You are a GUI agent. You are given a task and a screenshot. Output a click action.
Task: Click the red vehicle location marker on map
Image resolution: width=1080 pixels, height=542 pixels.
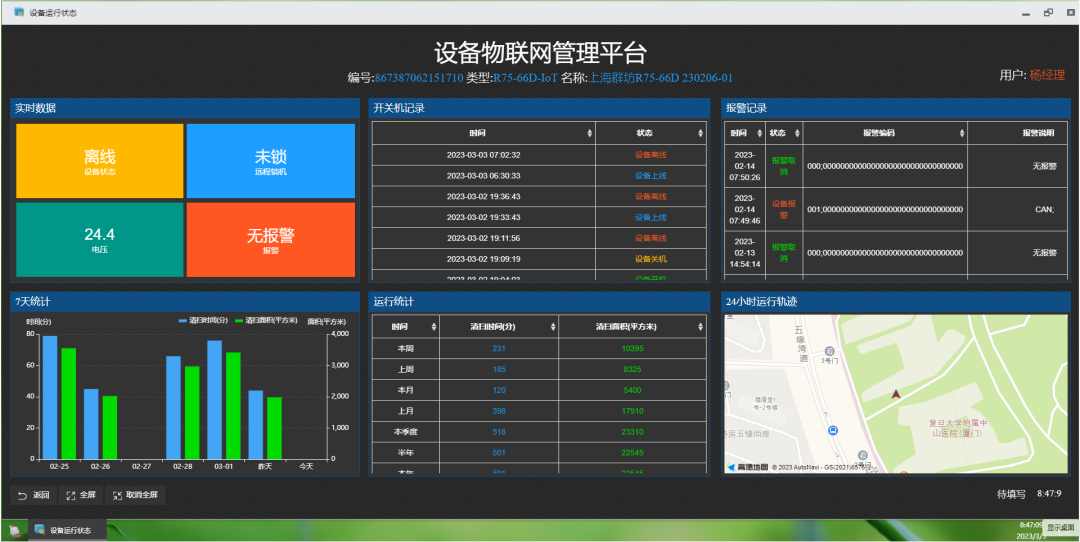point(895,394)
